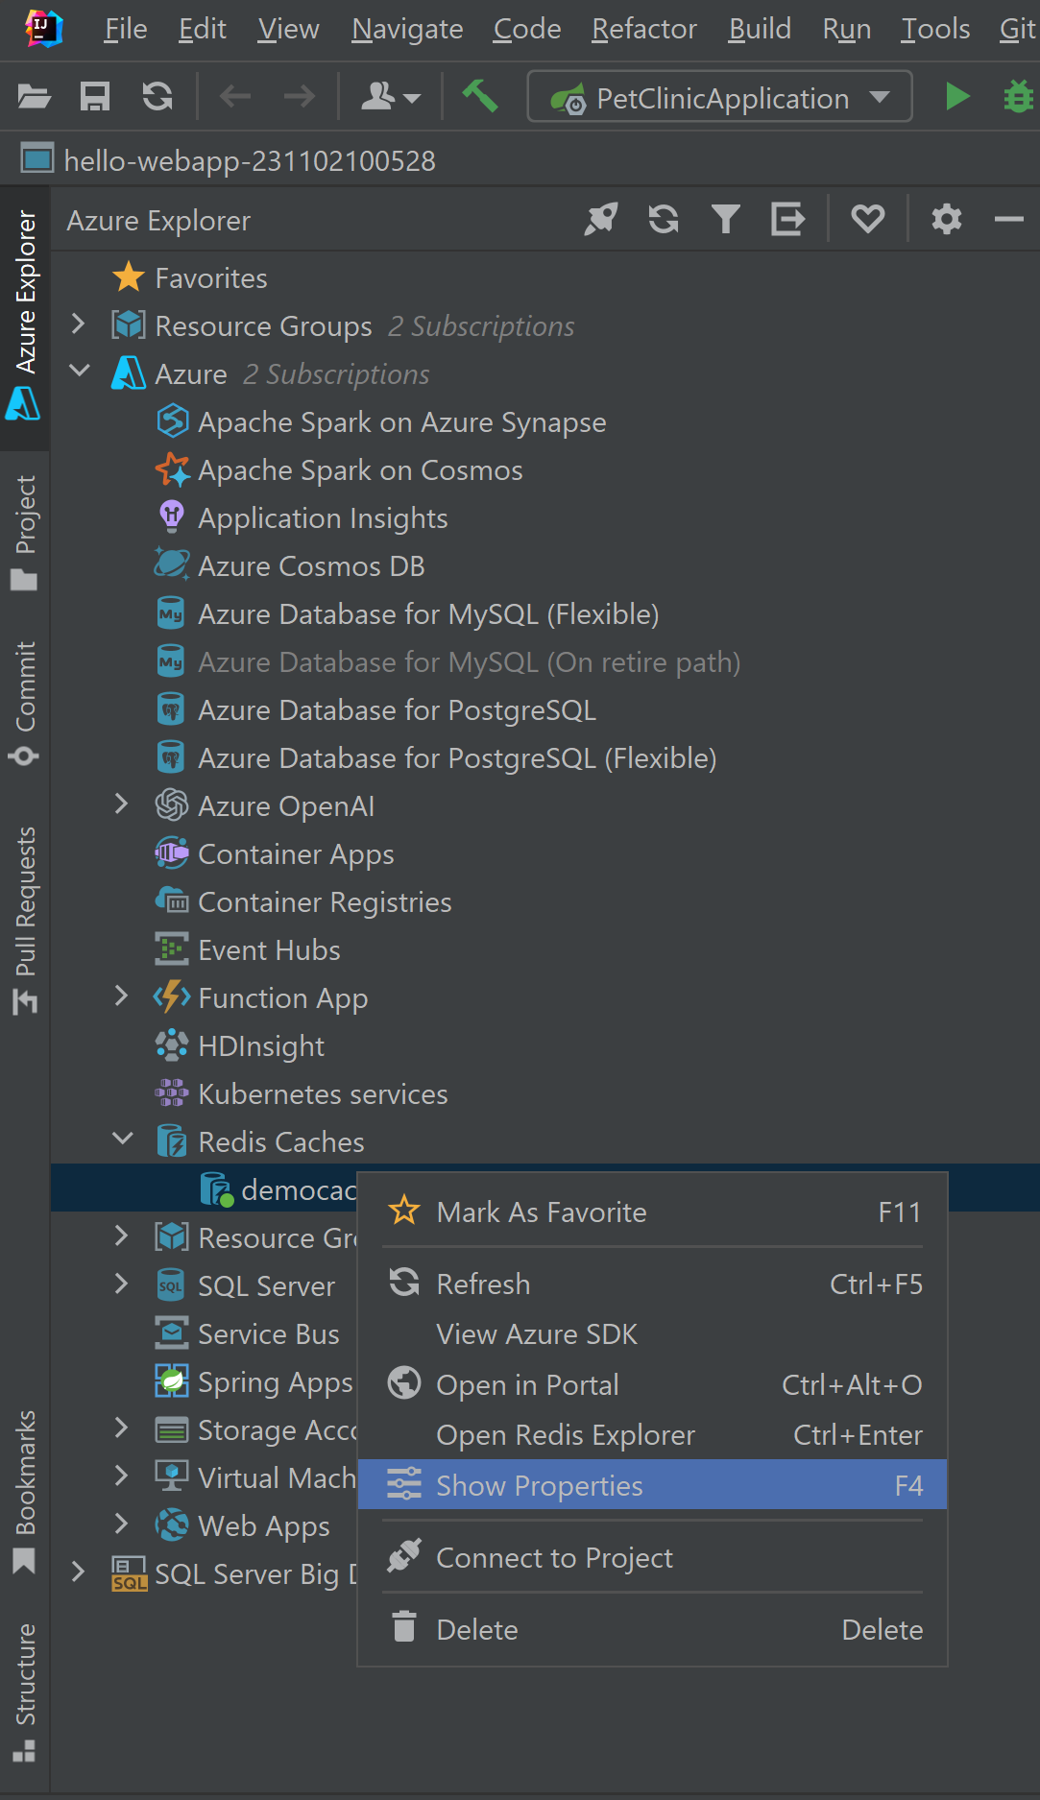Open the Tools menu
The height and width of the screenshot is (1800, 1040).
pos(935,29)
